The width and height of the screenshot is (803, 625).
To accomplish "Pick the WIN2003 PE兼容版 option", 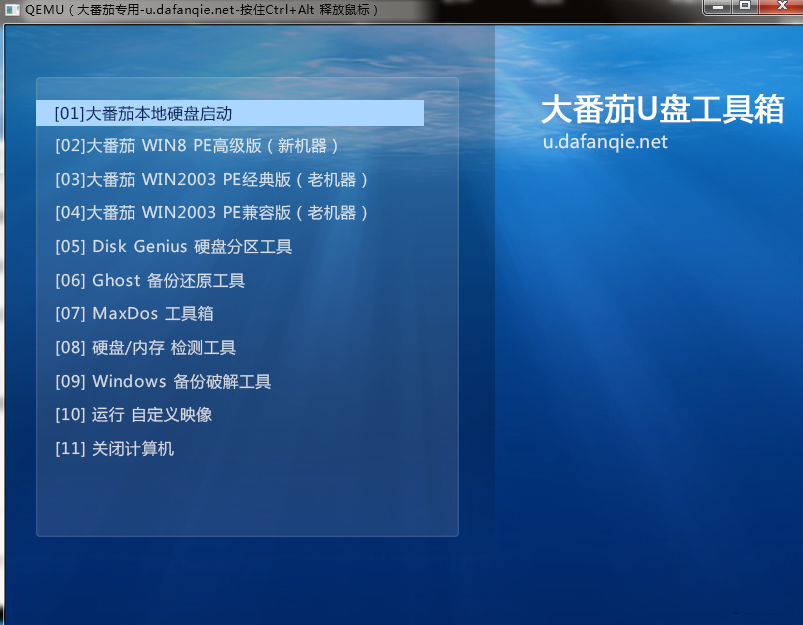I will point(212,213).
